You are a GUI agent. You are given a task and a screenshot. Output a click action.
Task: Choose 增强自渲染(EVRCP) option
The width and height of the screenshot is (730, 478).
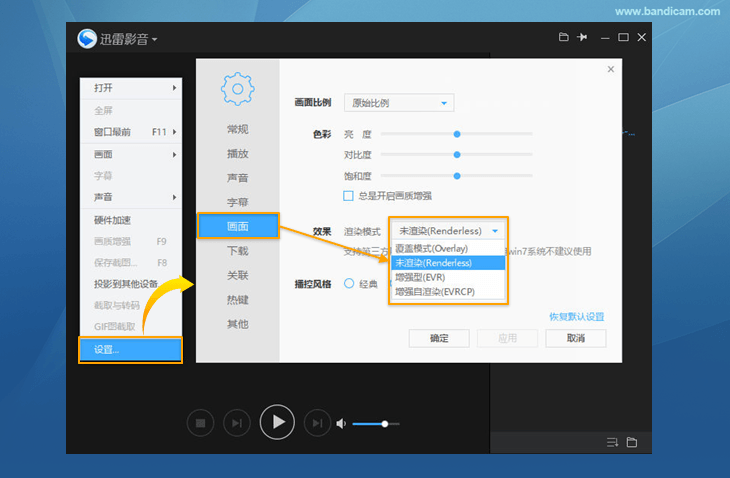coord(448,292)
